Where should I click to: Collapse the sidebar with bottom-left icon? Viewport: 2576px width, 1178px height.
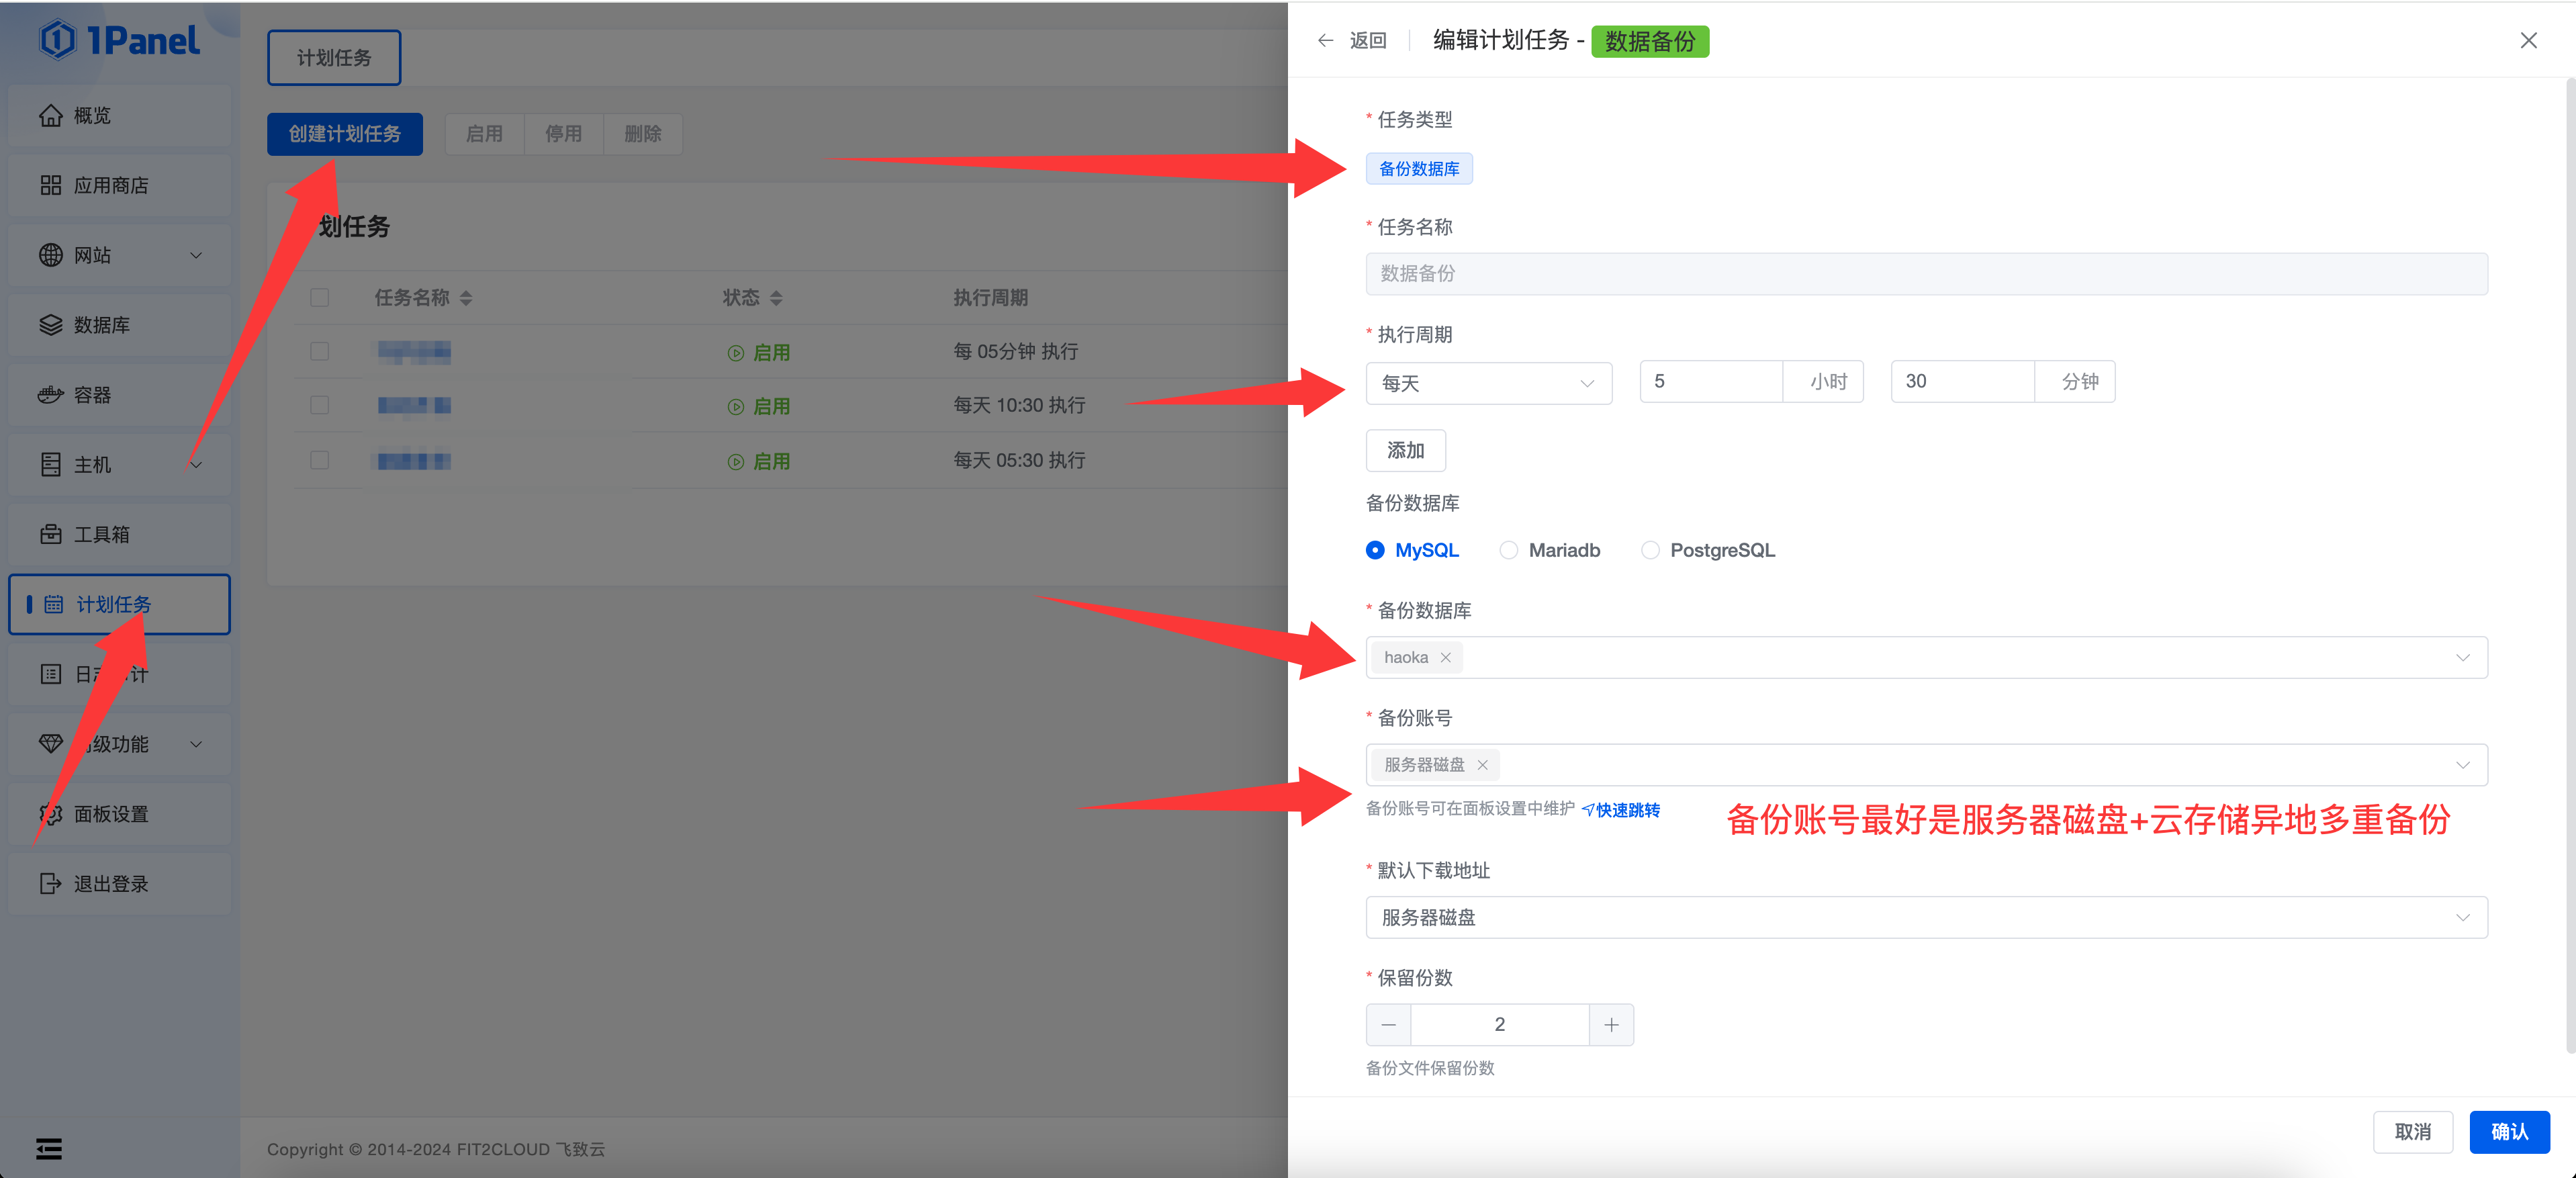[48, 1148]
